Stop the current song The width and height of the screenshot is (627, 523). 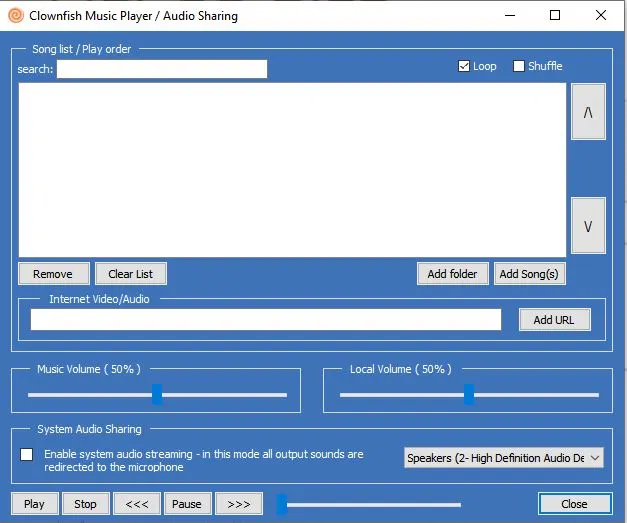tap(86, 504)
